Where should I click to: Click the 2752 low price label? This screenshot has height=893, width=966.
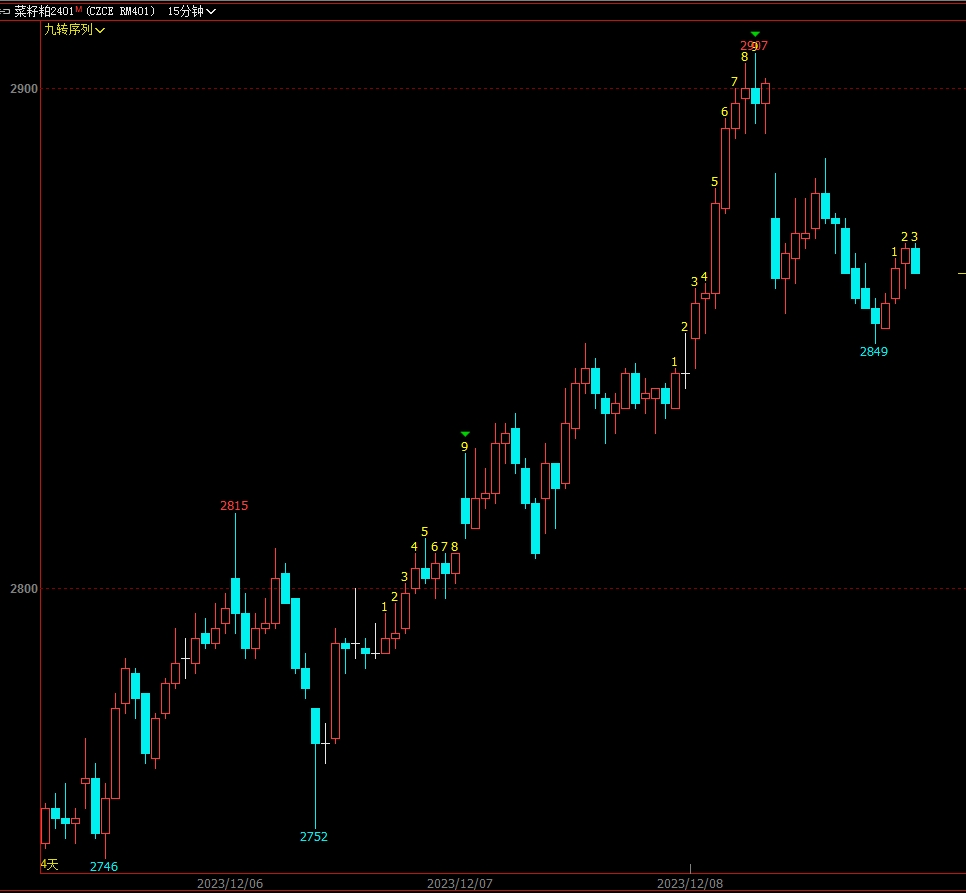(314, 837)
